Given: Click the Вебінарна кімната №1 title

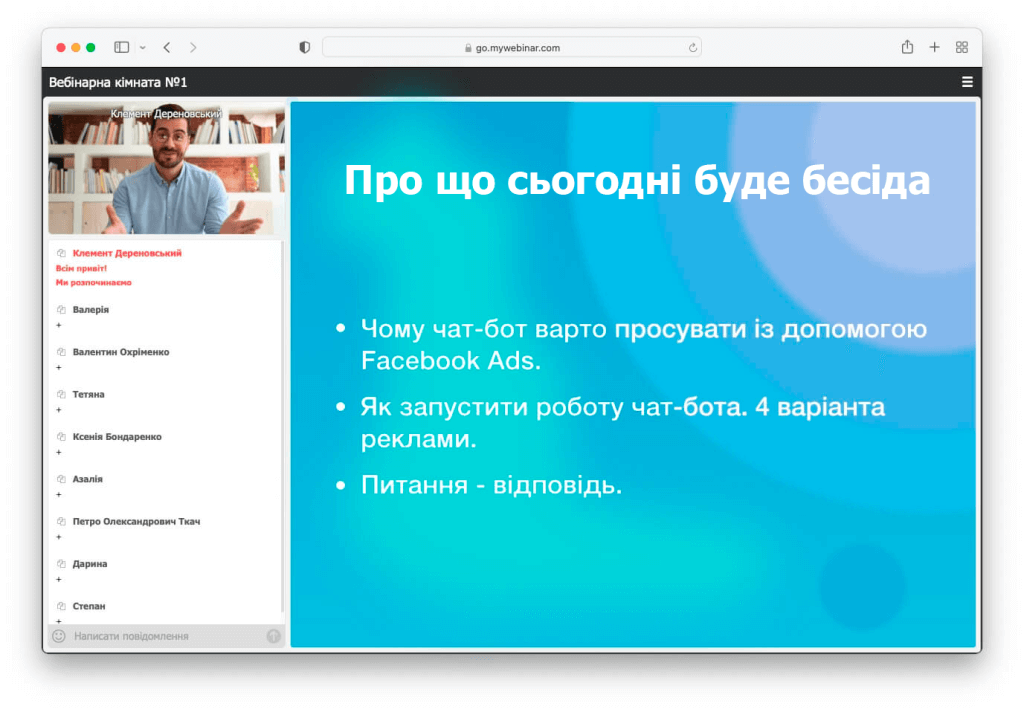Looking at the screenshot, I should [x=118, y=82].
